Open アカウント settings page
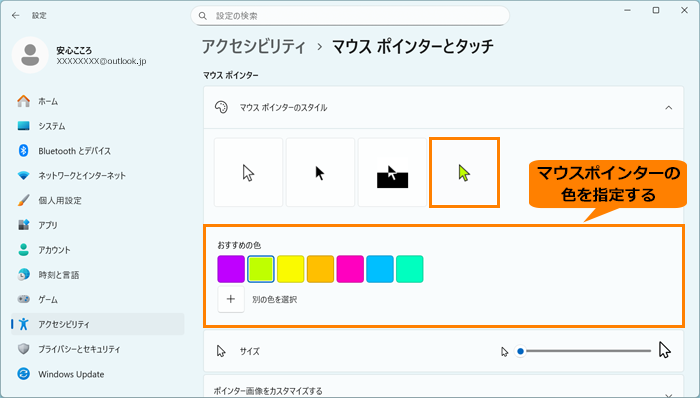Viewport: 700px width, 398px height. 98,250
